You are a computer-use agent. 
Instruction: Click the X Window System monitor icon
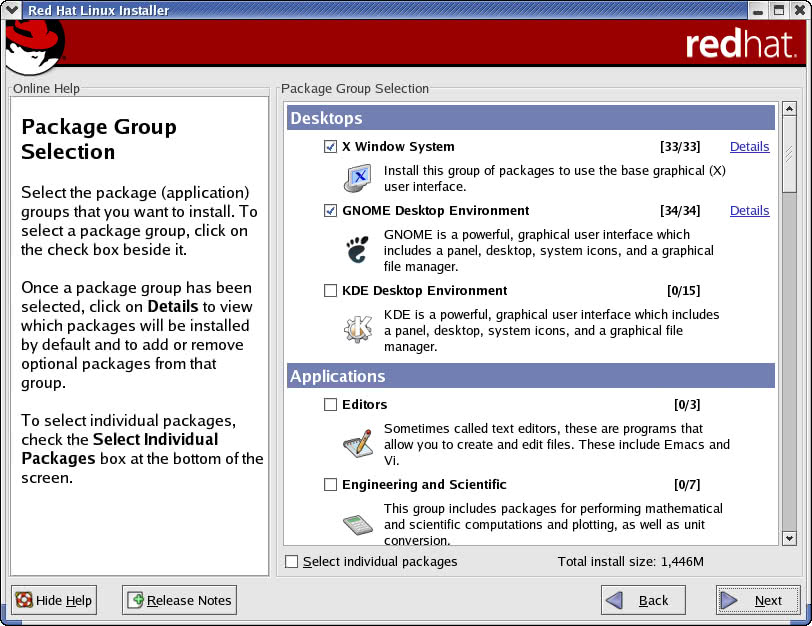(x=358, y=178)
